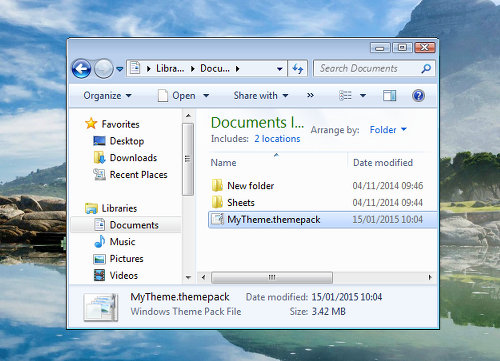Open the Arrange by Folder dropdown
This screenshot has width=500, height=361.
(x=388, y=130)
